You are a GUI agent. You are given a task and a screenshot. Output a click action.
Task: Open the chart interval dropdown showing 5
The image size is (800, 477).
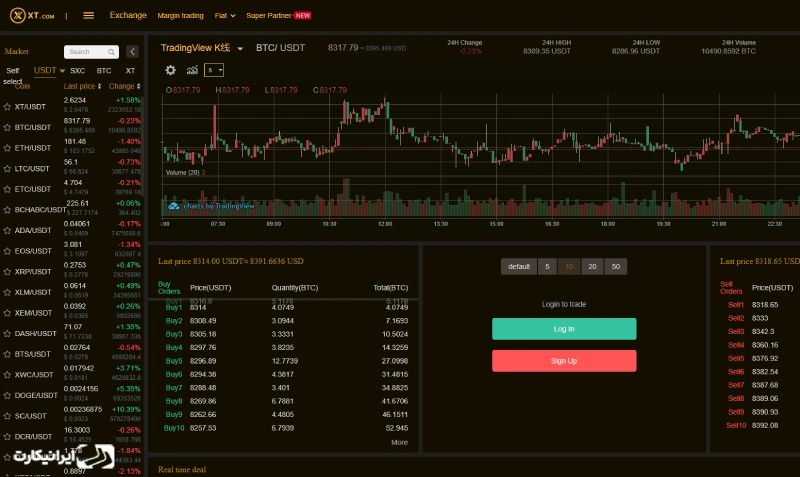214,70
